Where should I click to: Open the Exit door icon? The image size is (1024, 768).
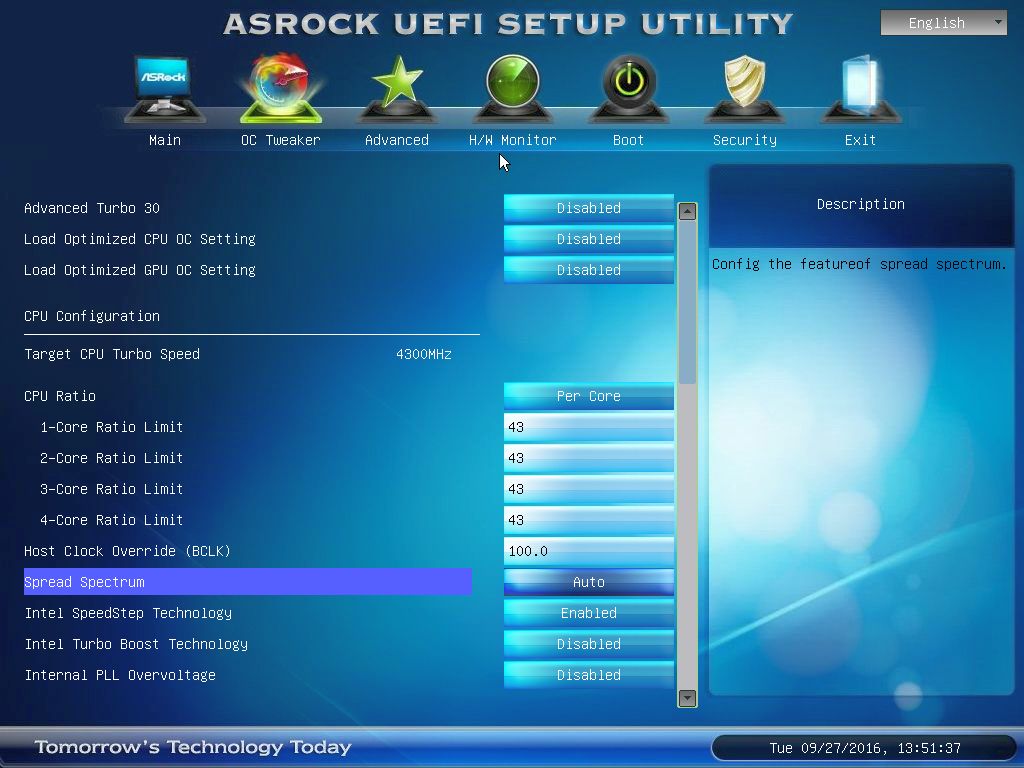coord(860,89)
